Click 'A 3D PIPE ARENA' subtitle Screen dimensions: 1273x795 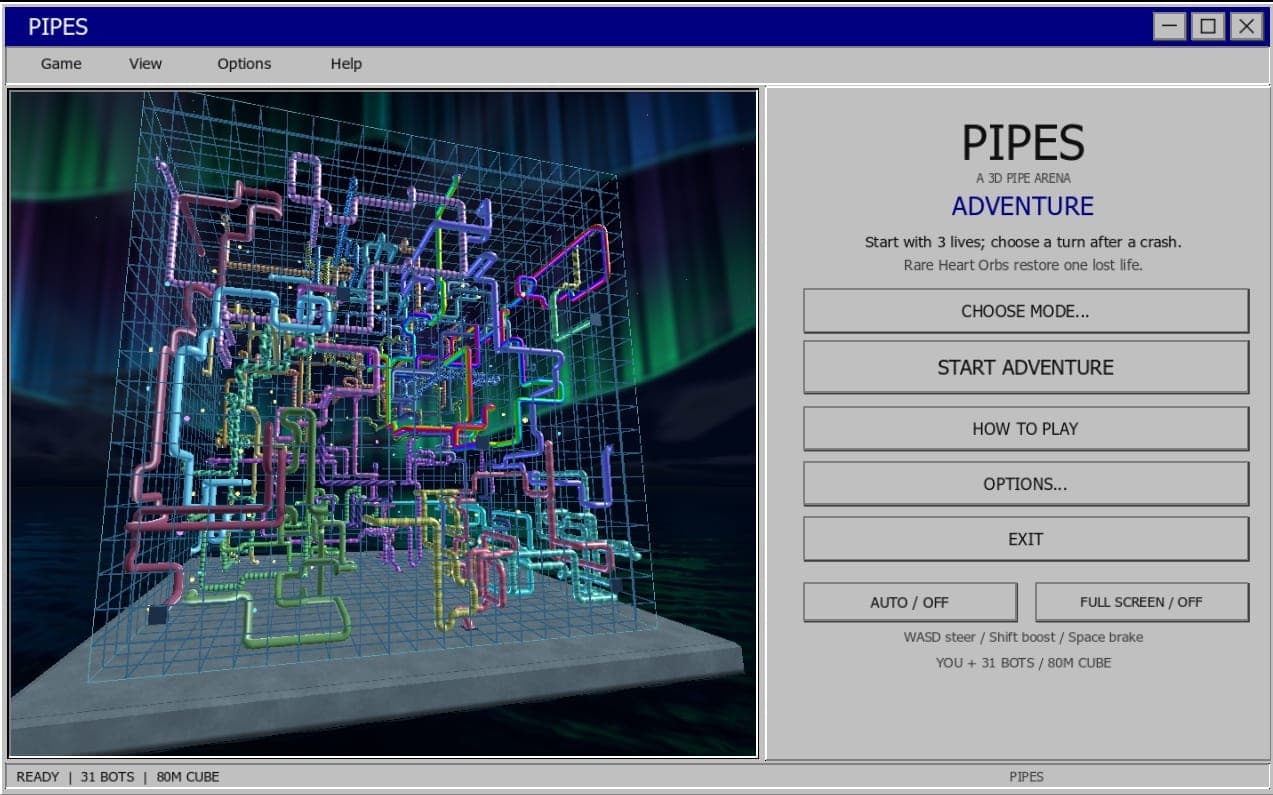pos(1023,179)
